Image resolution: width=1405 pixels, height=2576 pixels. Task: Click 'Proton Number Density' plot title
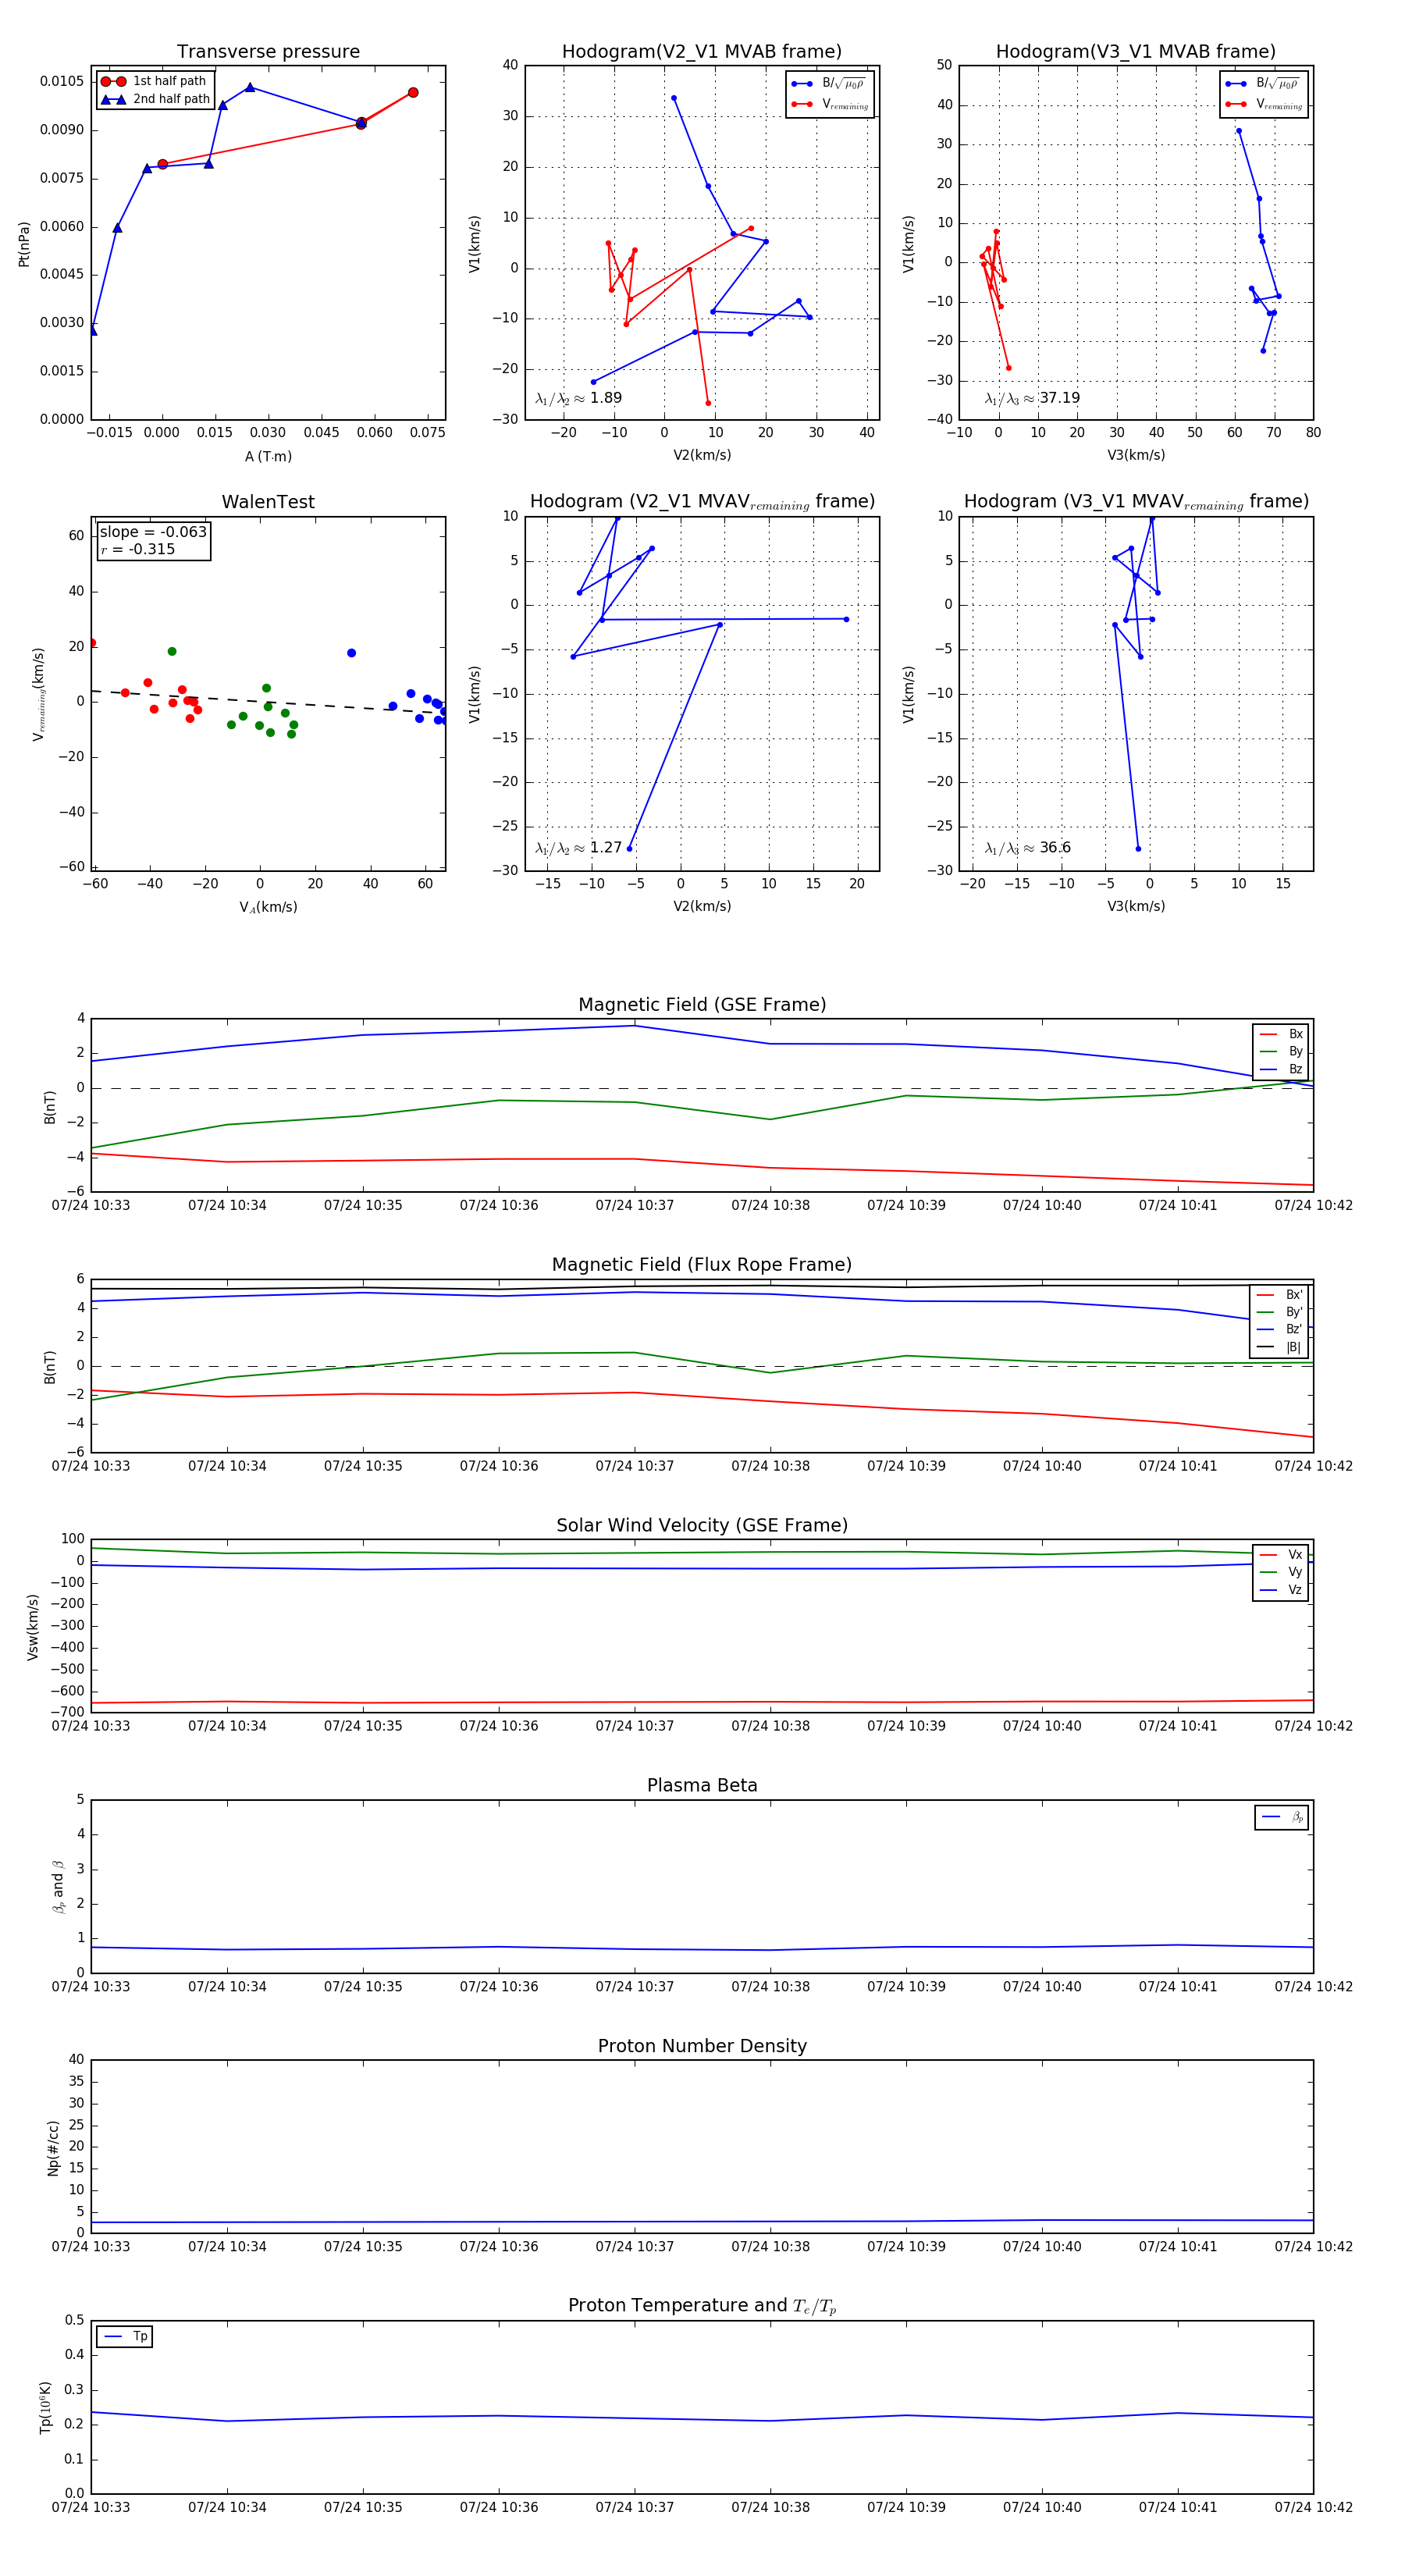(x=702, y=2046)
